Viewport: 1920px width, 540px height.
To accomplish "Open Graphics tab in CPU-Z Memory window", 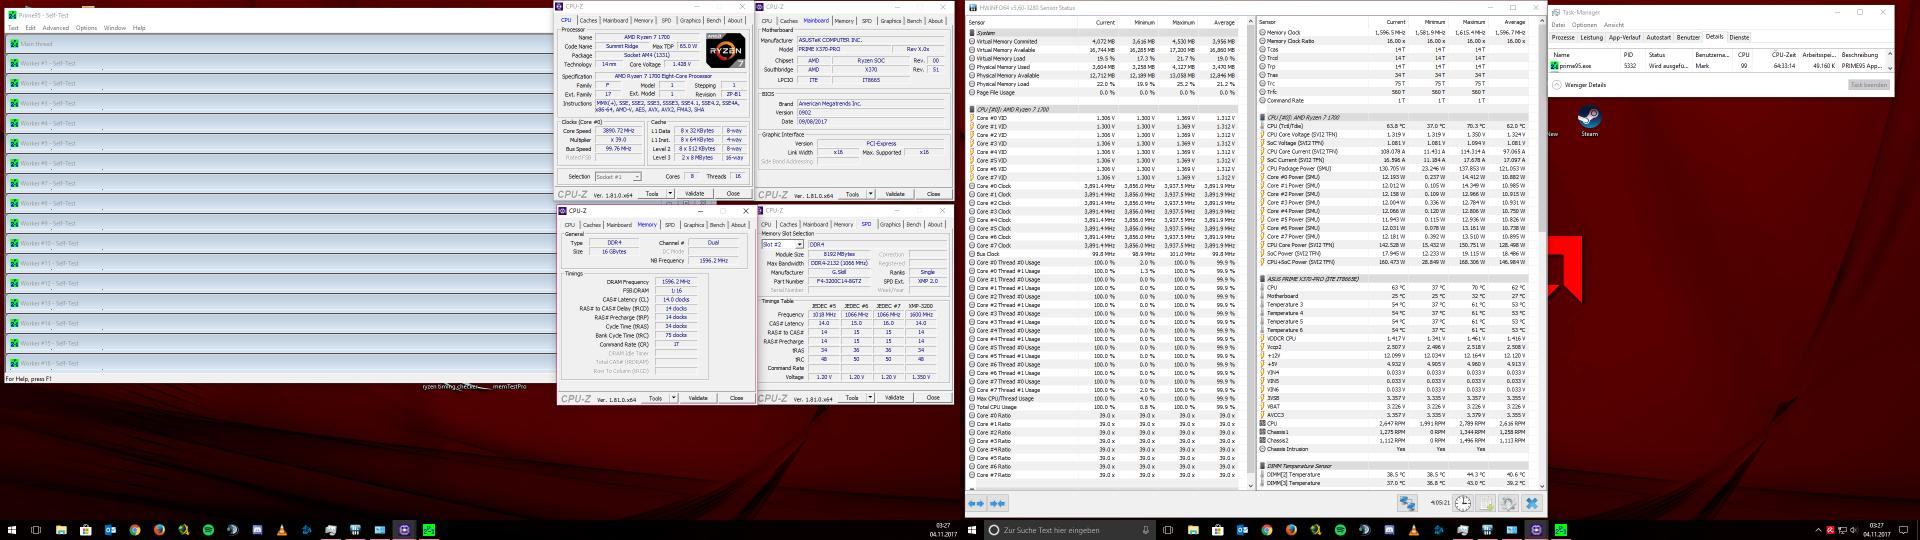I will click(x=694, y=225).
